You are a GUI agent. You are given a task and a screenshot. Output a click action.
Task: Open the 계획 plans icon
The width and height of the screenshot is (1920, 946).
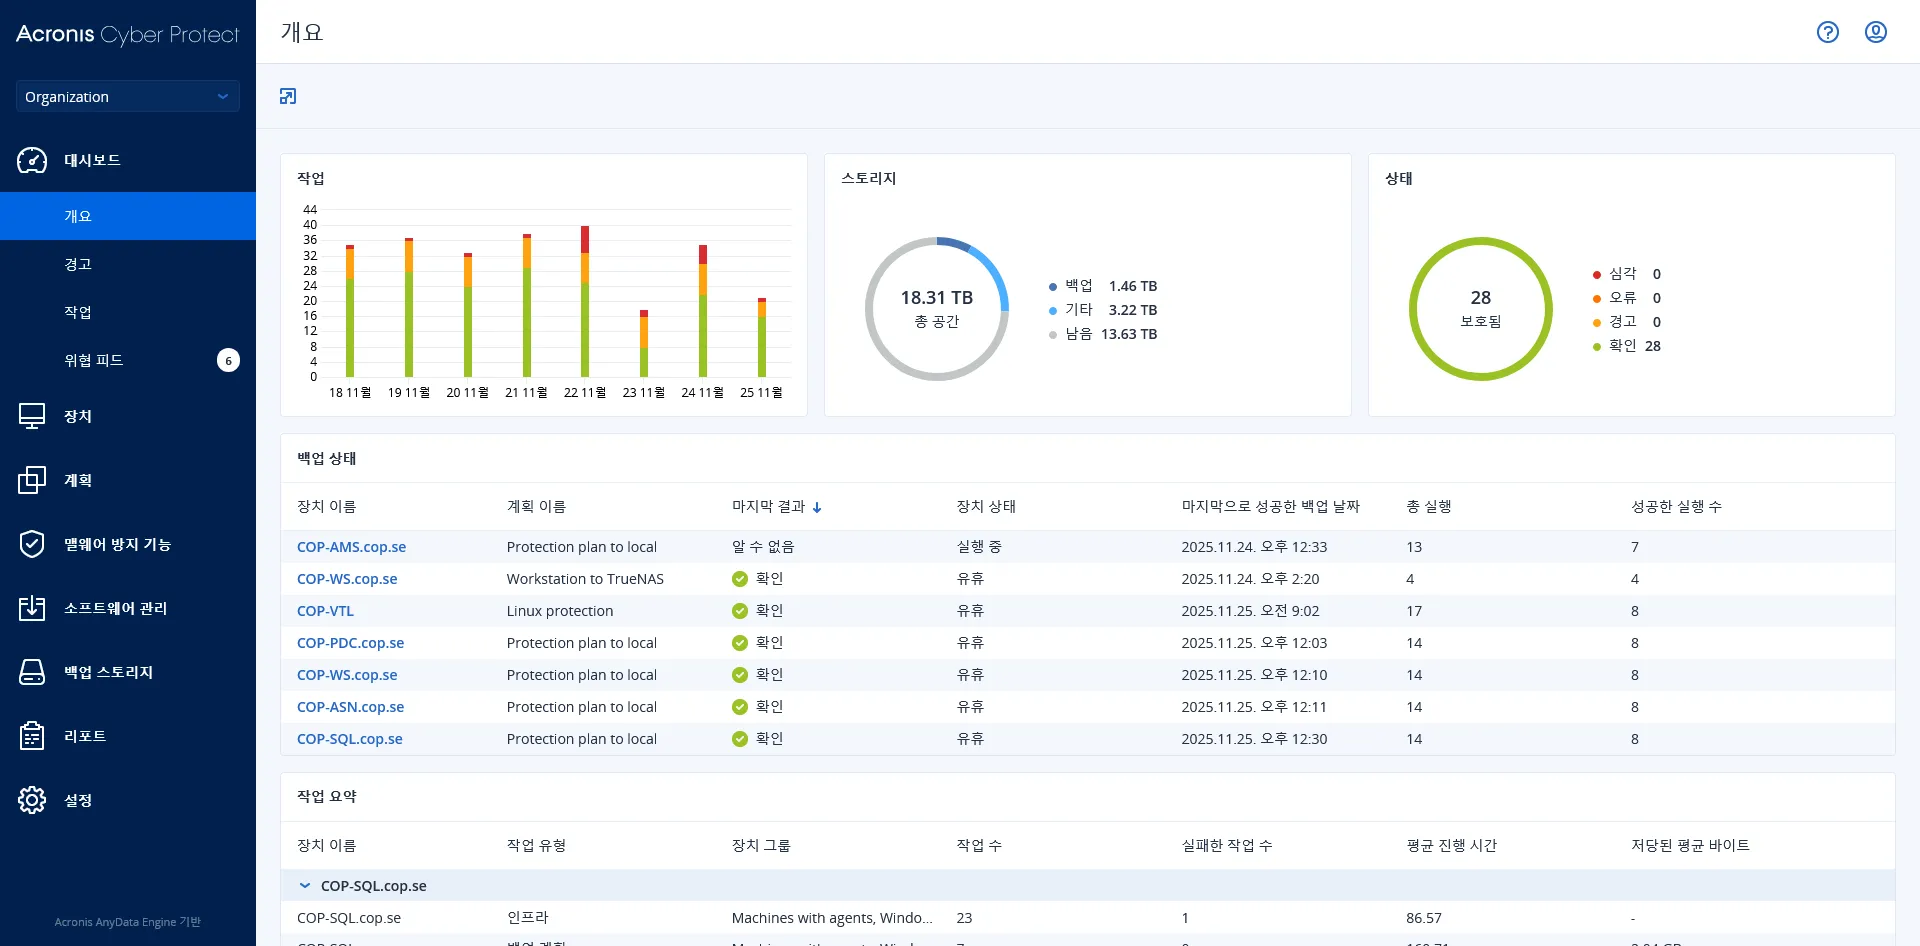[32, 480]
